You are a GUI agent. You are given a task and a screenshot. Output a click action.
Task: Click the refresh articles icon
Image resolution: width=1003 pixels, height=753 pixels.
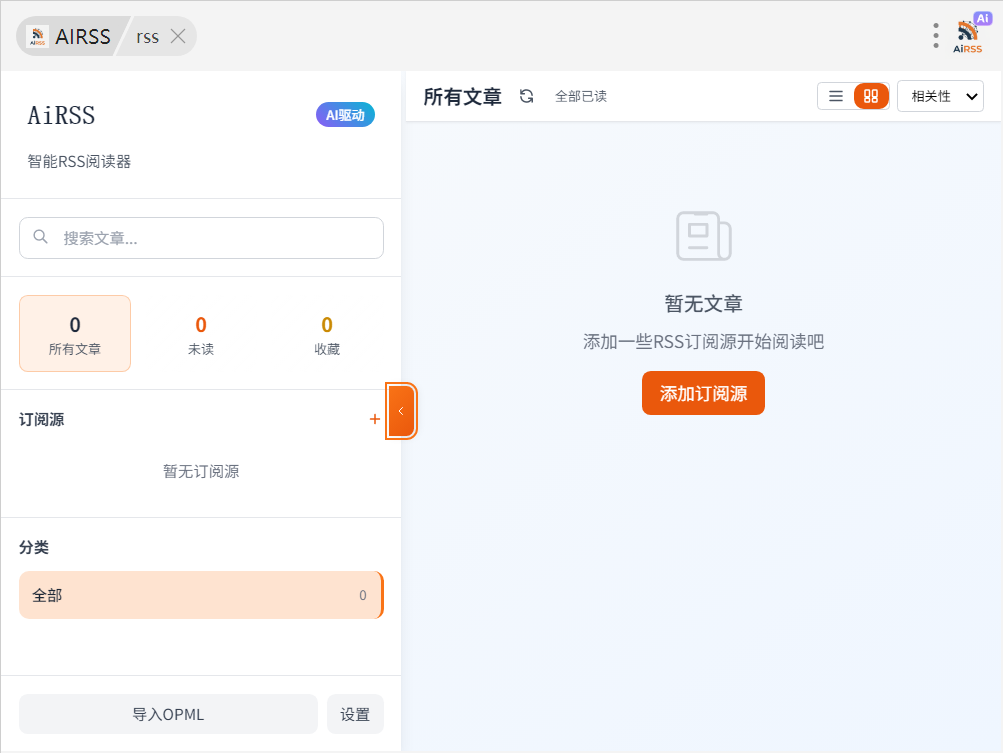point(527,96)
